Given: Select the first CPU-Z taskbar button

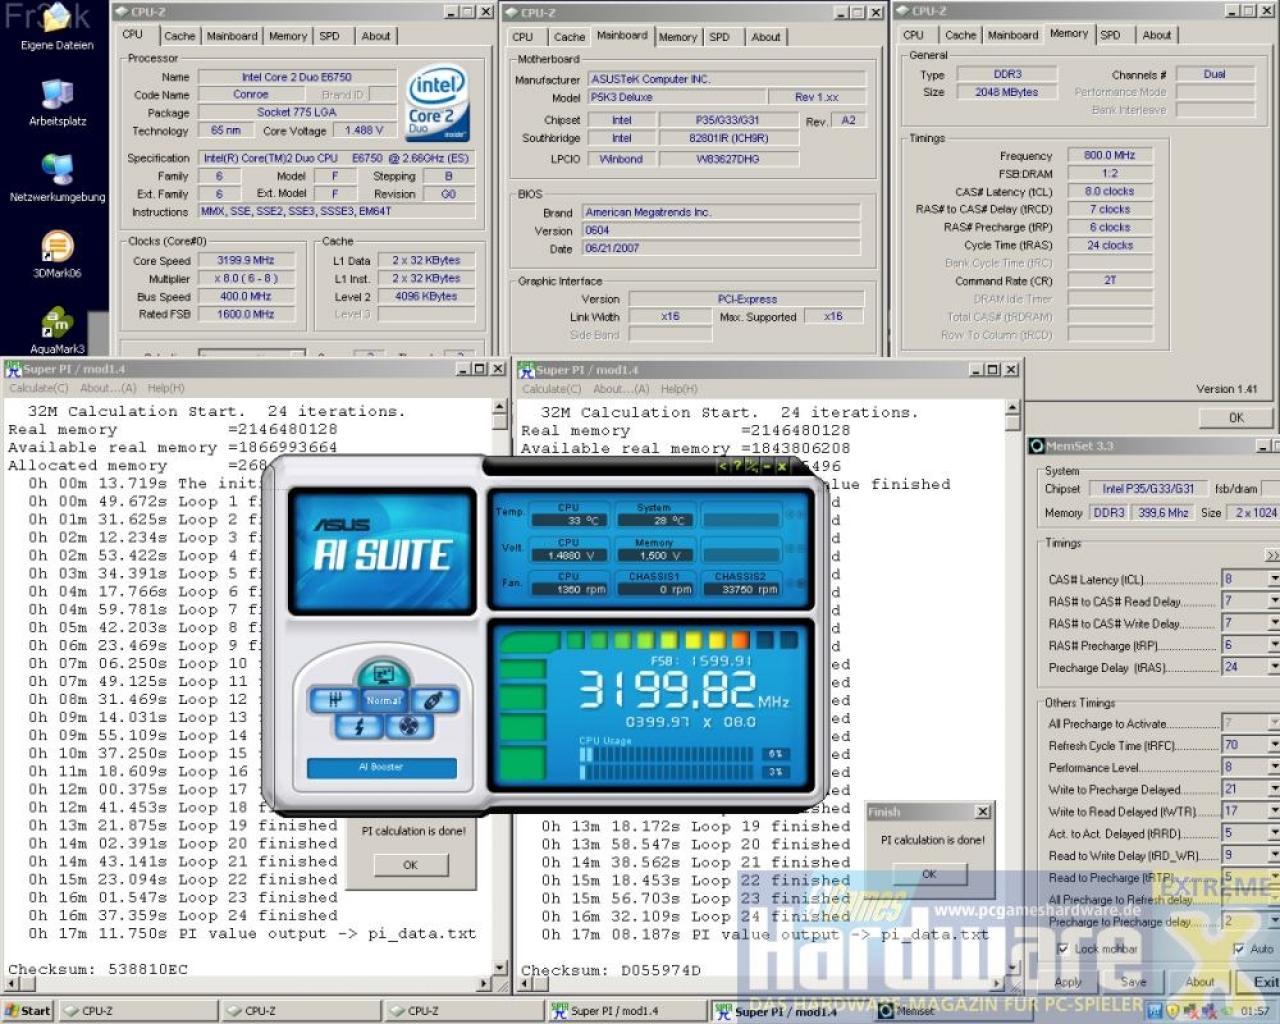Looking at the screenshot, I should 139,1011.
